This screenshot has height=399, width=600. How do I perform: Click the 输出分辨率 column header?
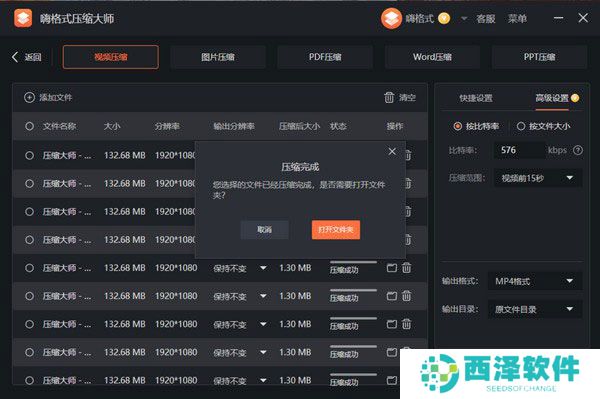click(234, 126)
